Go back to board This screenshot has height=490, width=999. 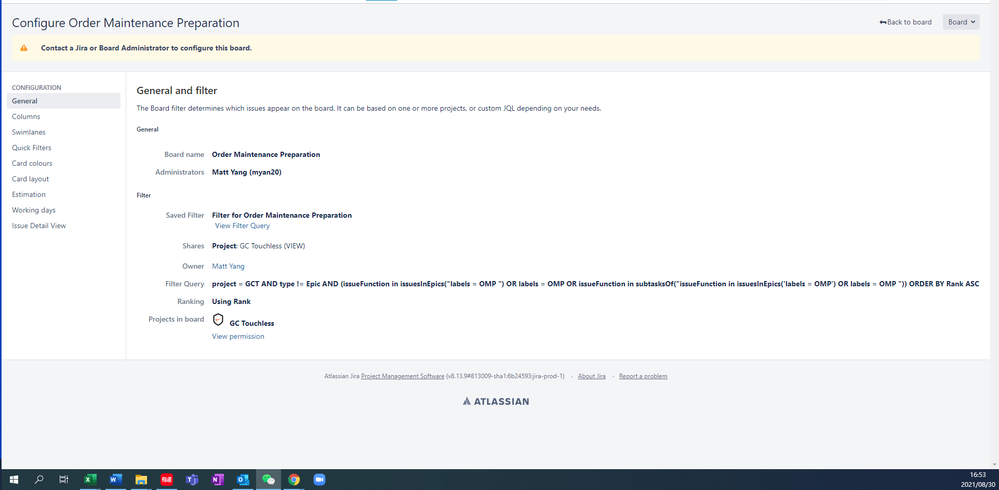coord(905,22)
